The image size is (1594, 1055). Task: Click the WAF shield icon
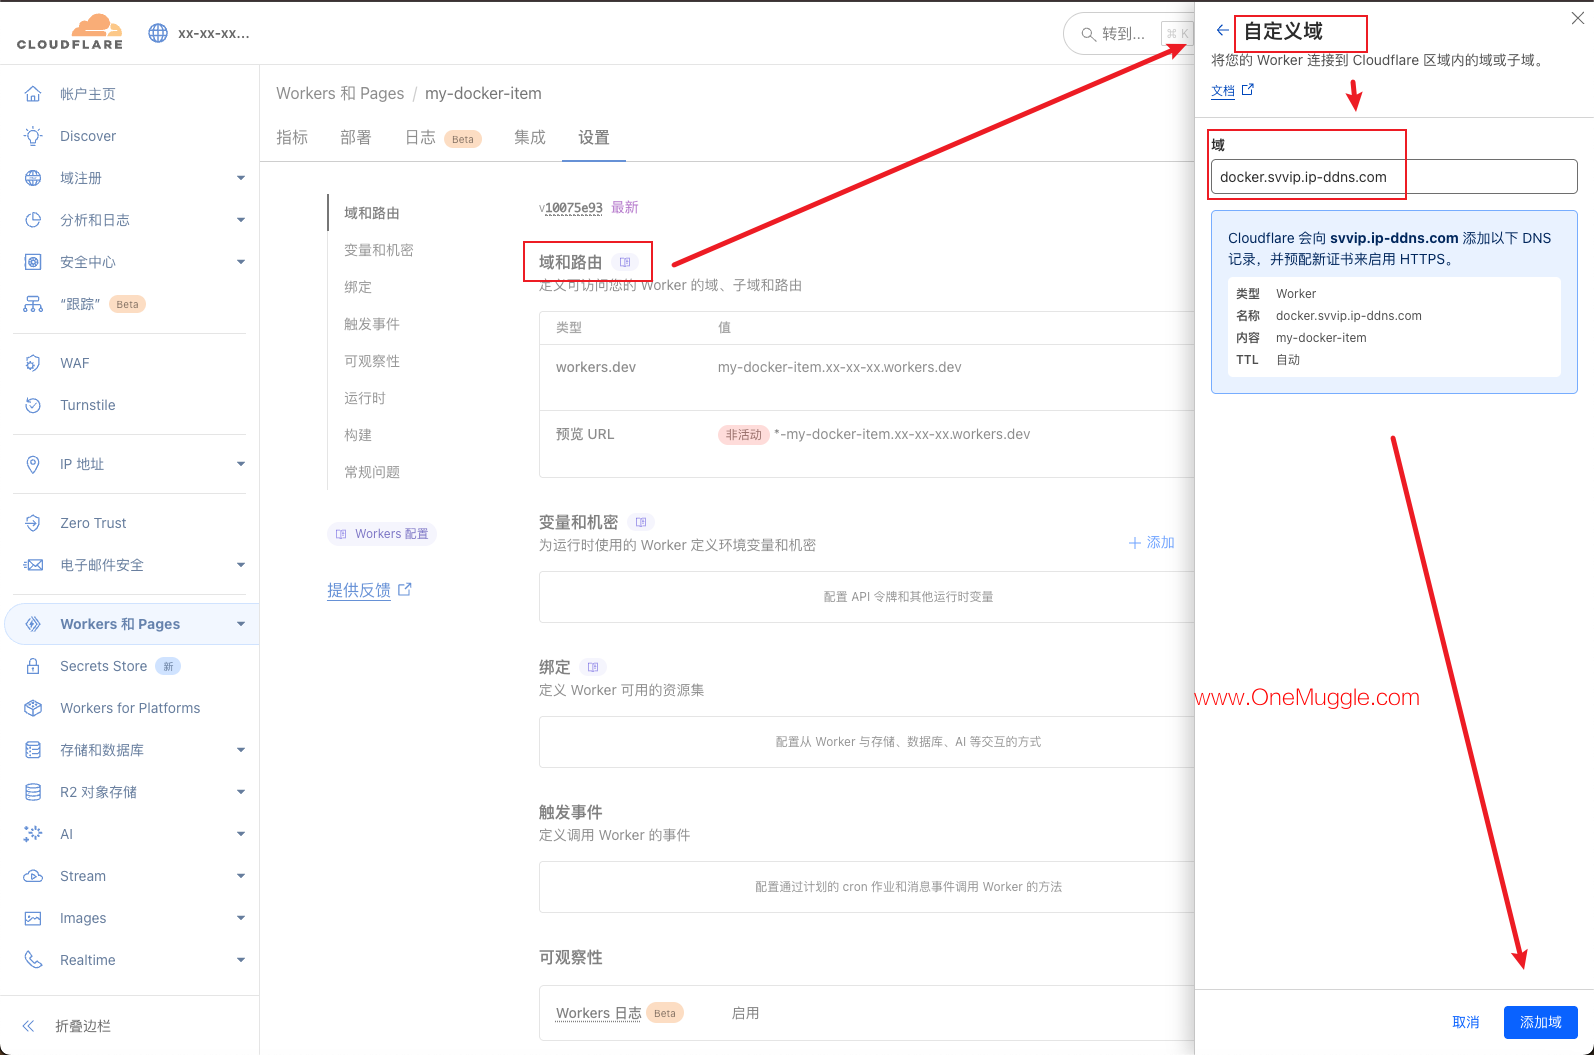(33, 363)
